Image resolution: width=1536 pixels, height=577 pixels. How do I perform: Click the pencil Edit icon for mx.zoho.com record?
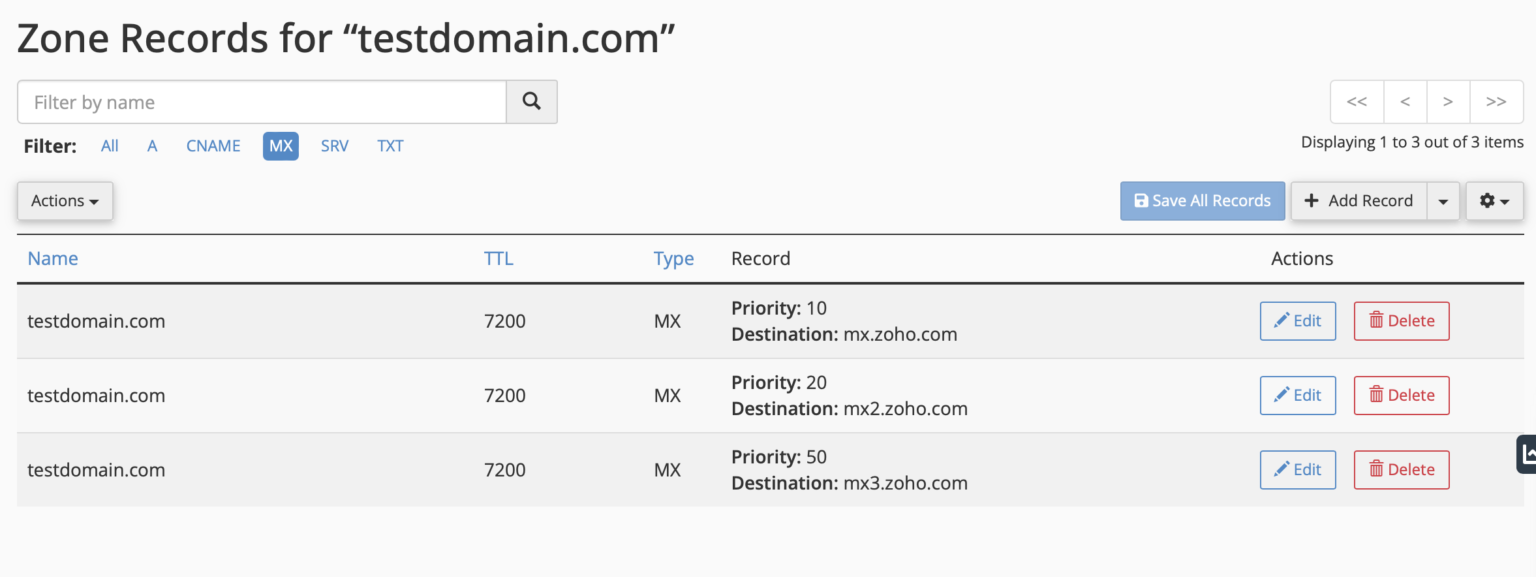pyautogui.click(x=1281, y=320)
